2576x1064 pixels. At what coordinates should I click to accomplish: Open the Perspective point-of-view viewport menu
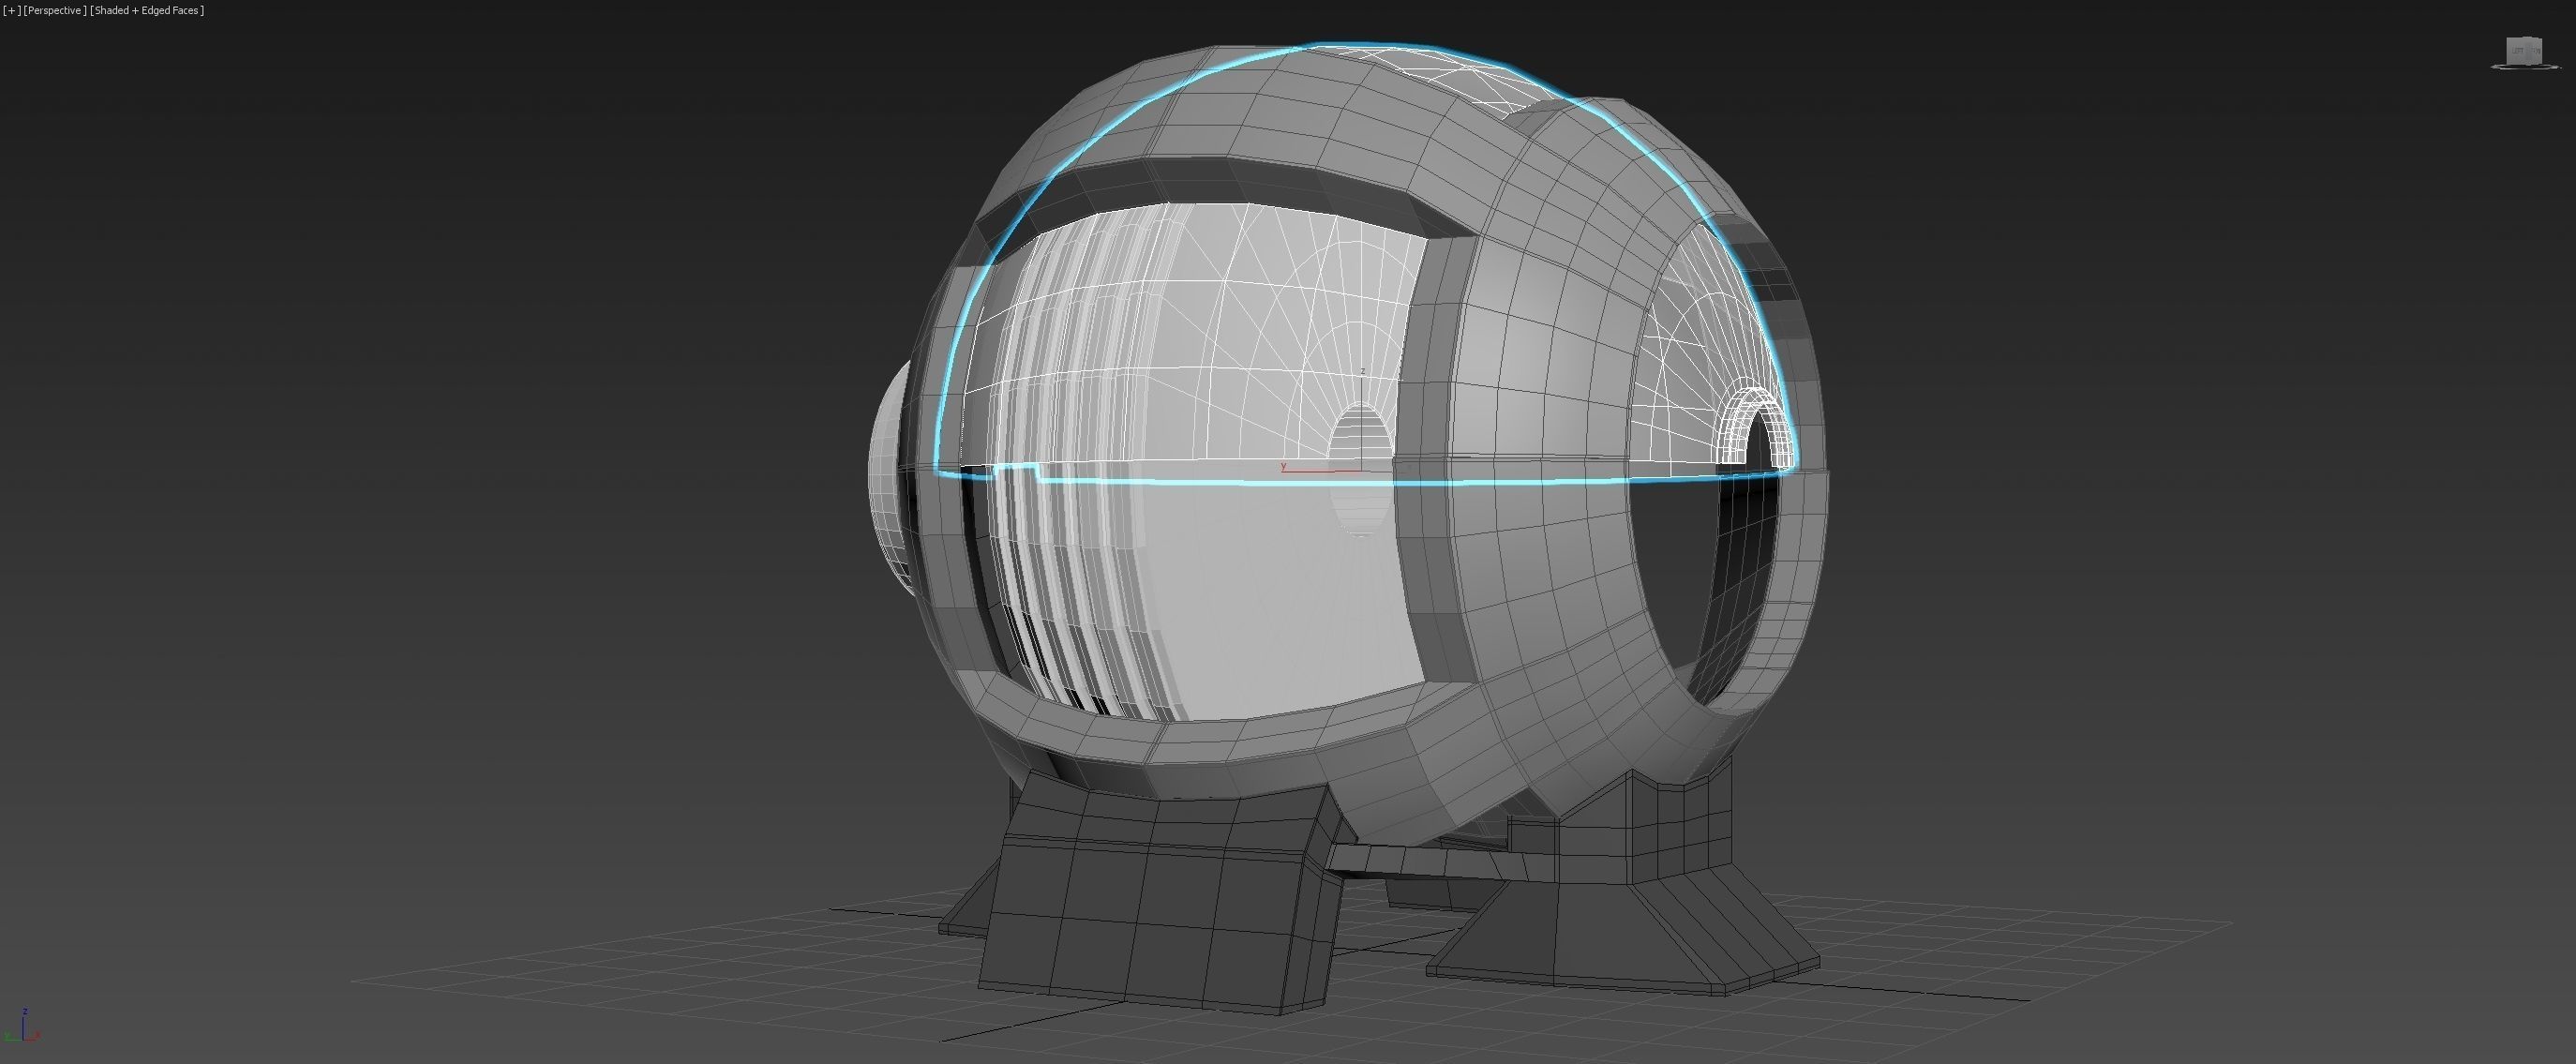[55, 10]
